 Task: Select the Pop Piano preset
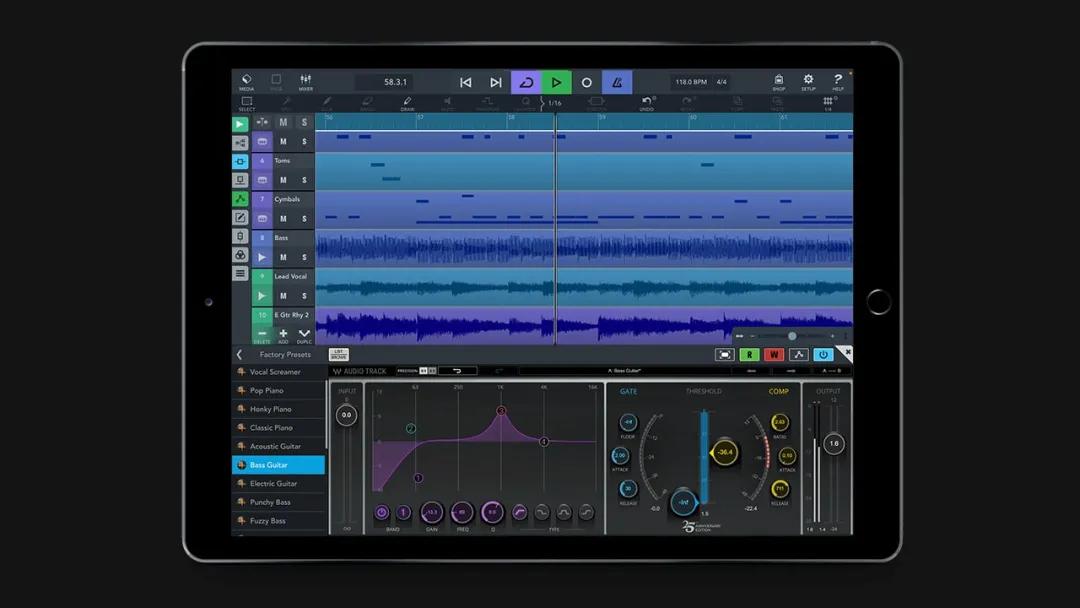(278, 390)
